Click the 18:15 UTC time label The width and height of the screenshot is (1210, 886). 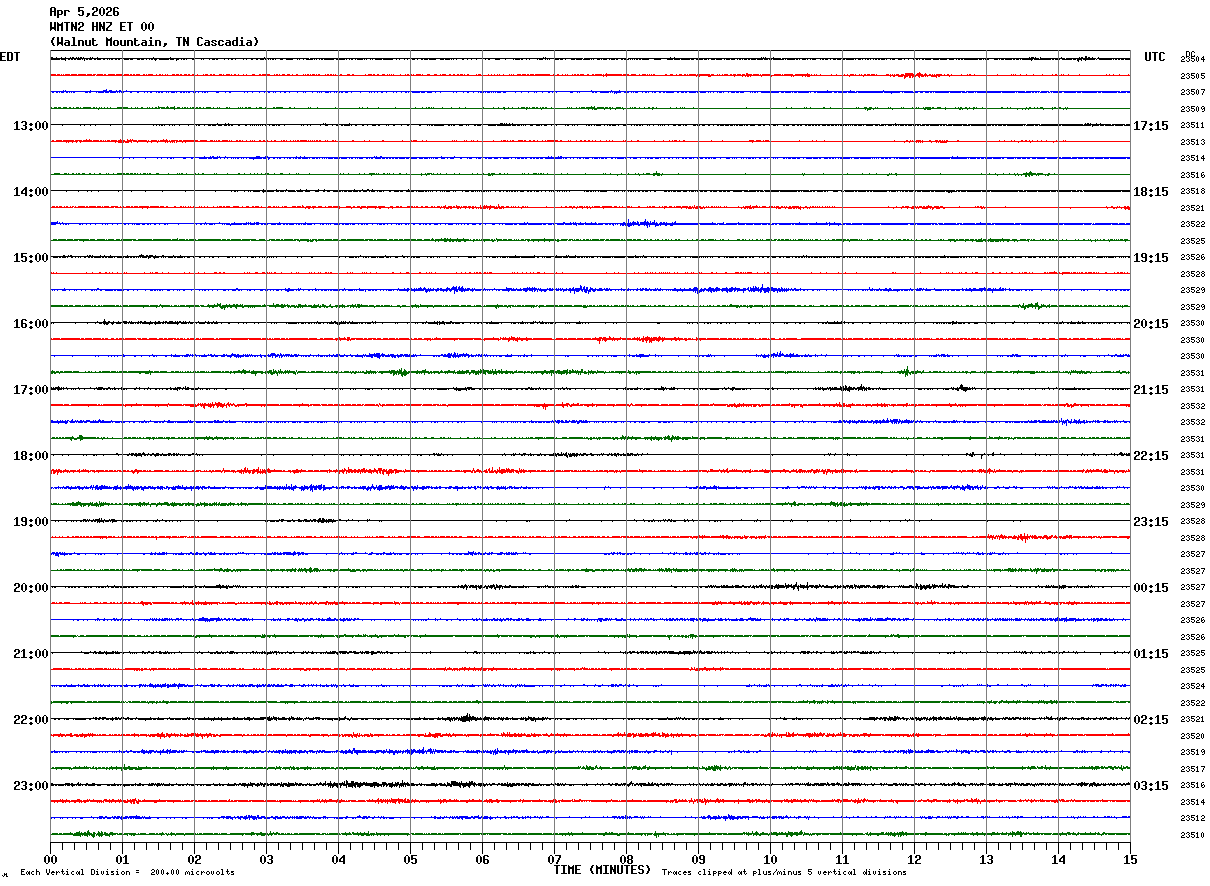[x=1151, y=192]
